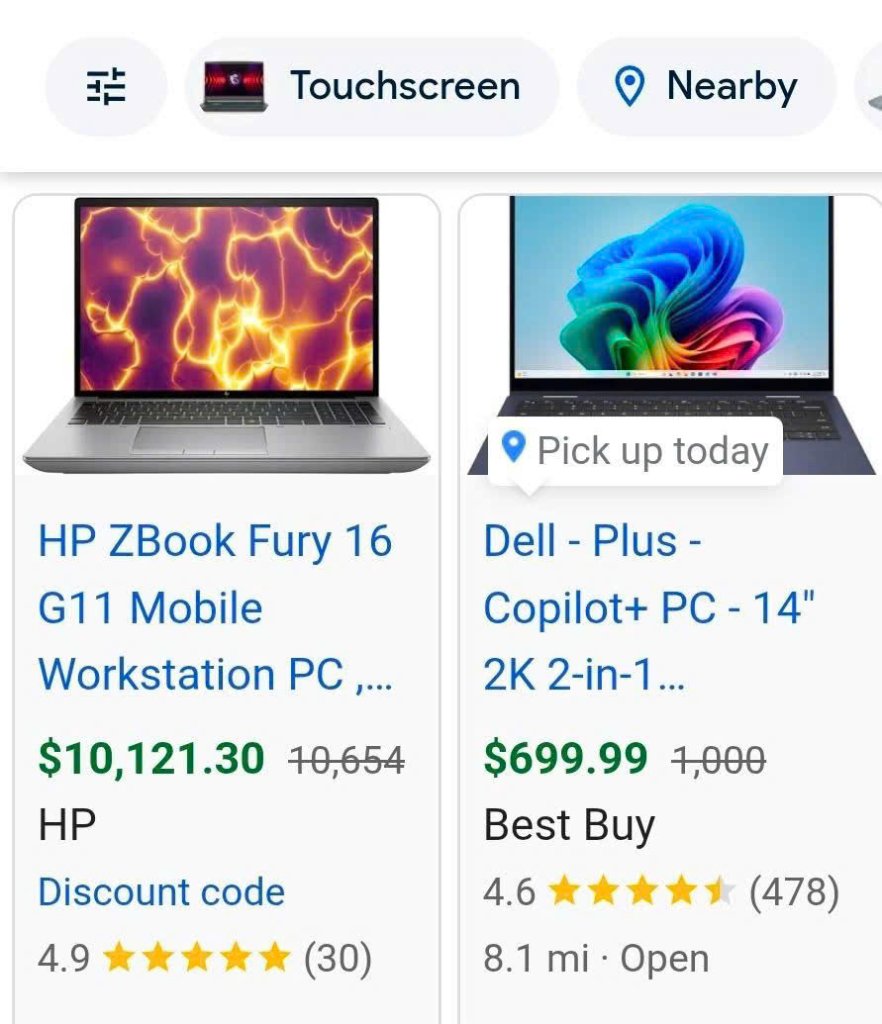Select the Best Buy seller name
Image resolution: width=882 pixels, height=1024 pixels.
click(x=569, y=825)
